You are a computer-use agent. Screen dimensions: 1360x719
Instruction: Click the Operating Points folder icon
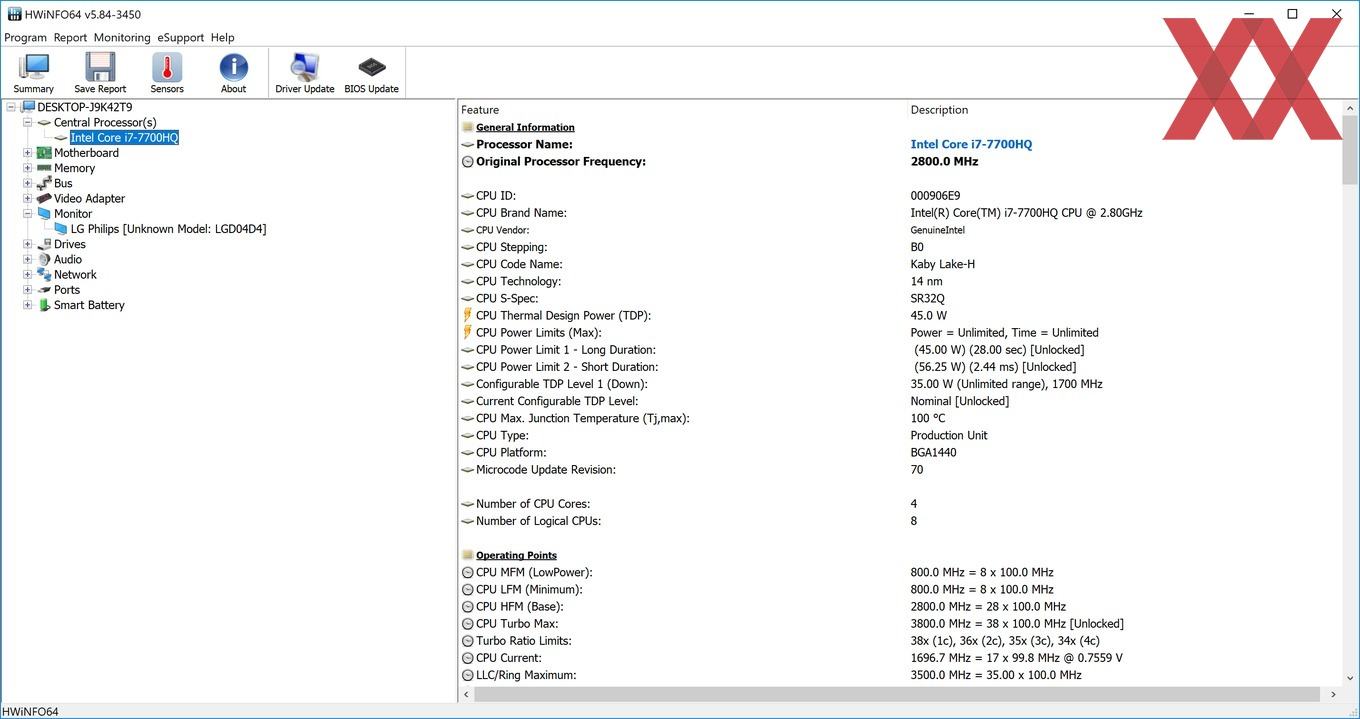pos(467,555)
